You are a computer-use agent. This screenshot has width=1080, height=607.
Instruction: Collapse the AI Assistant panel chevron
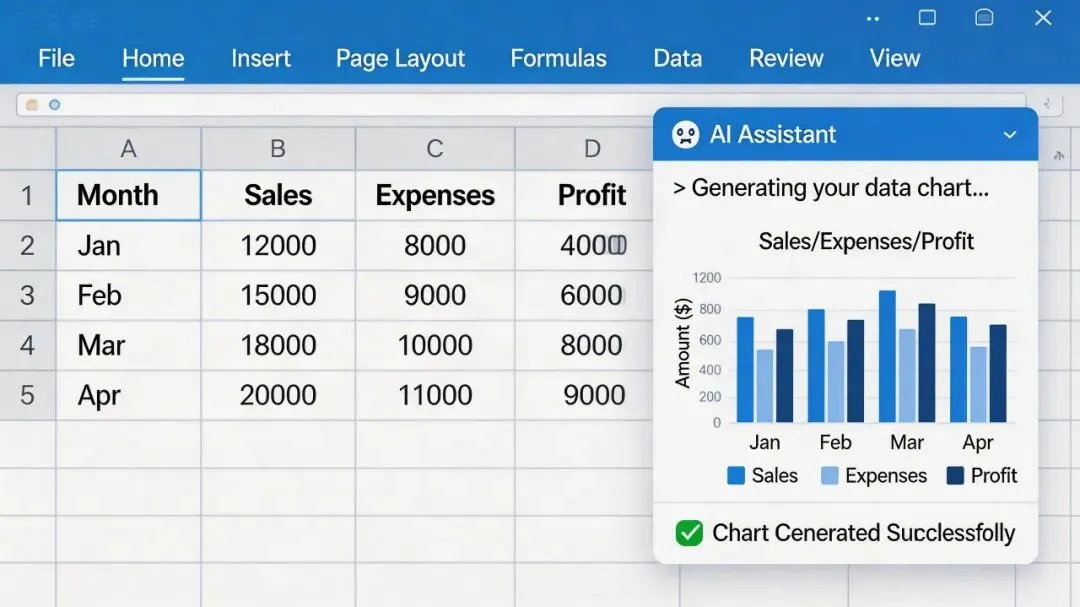(x=1010, y=135)
